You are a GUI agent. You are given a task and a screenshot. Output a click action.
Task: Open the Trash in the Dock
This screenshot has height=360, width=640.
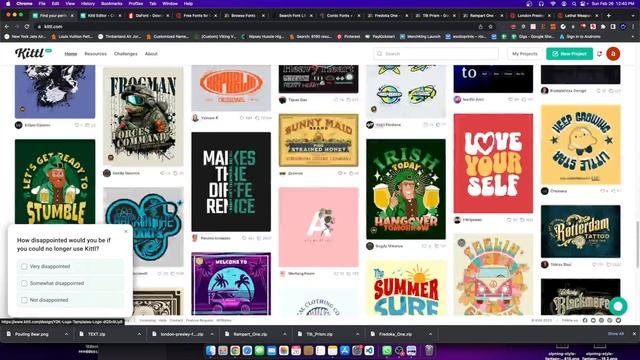point(429,350)
